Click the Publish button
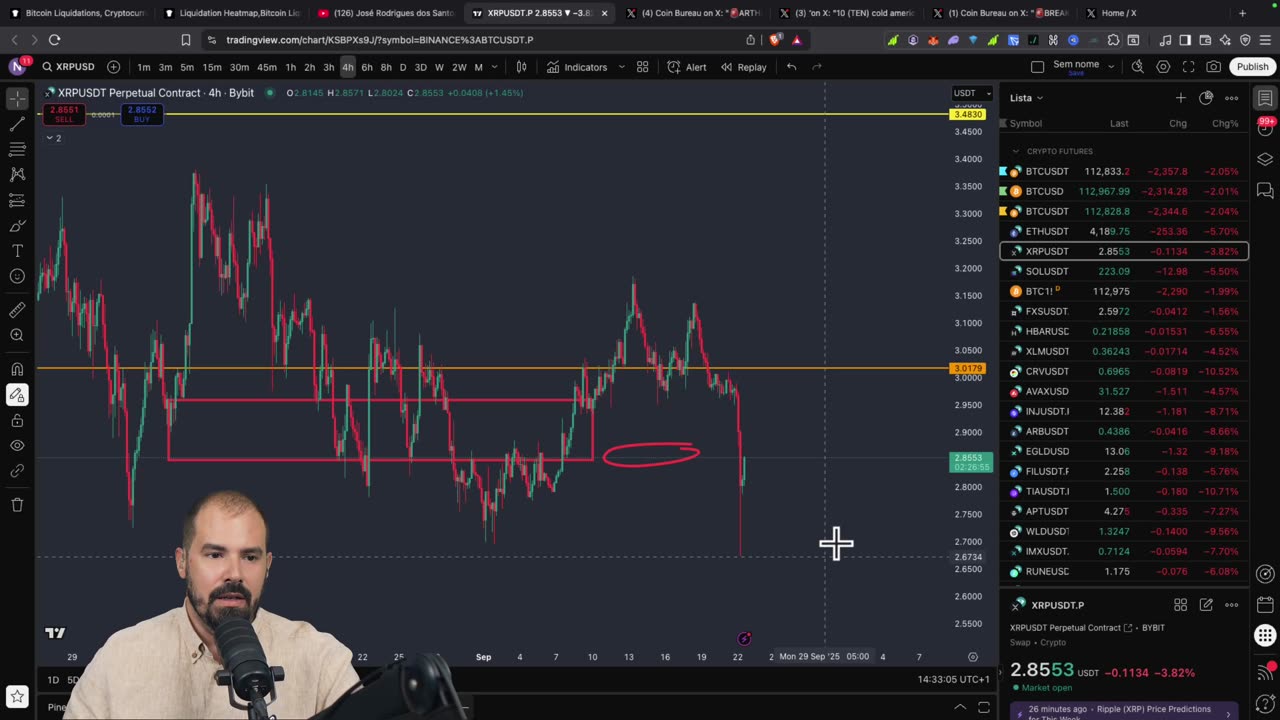This screenshot has height=720, width=1280. (1252, 67)
